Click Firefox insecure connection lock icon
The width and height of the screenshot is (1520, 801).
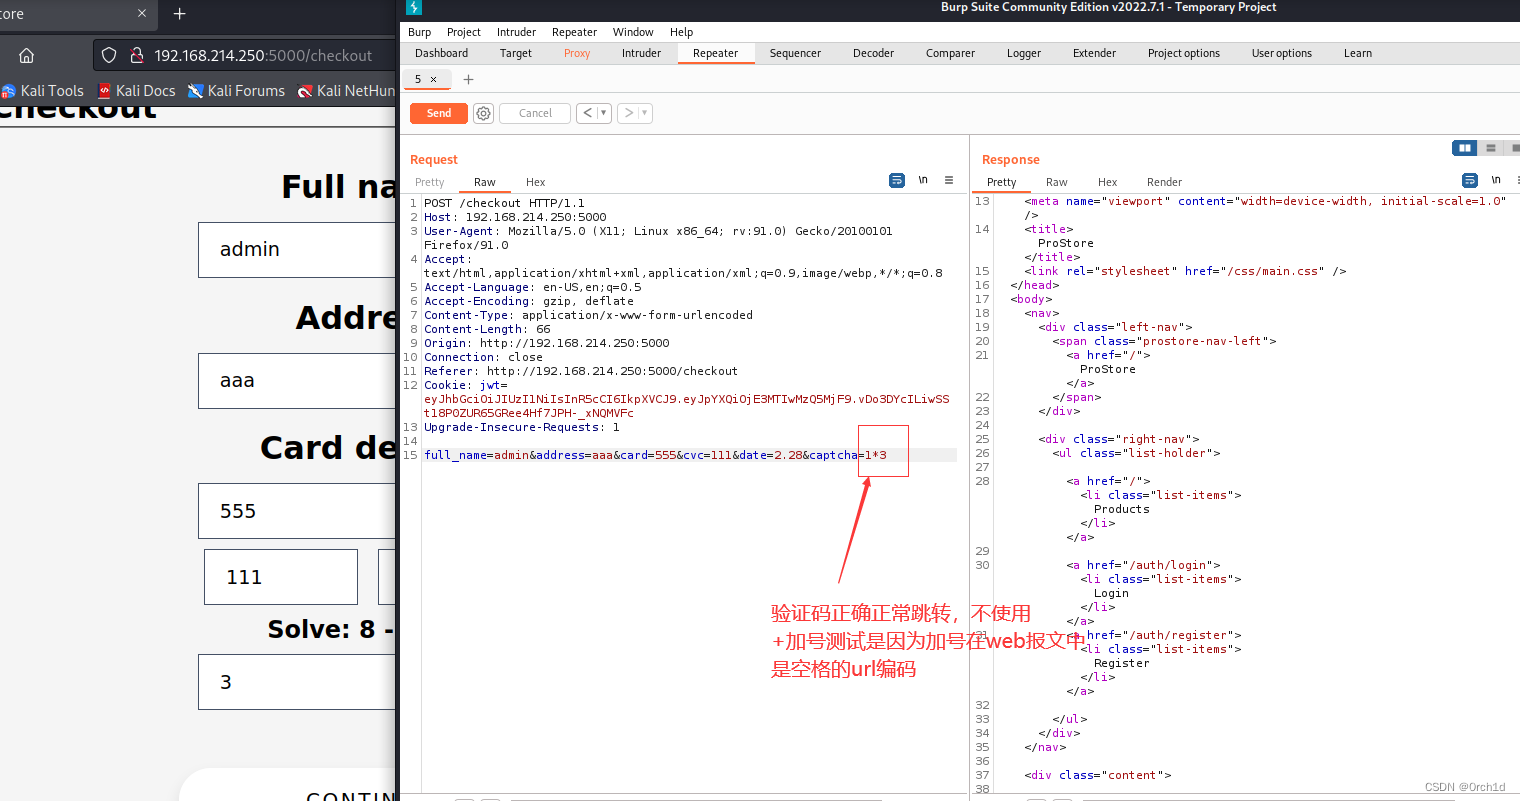click(x=137, y=55)
